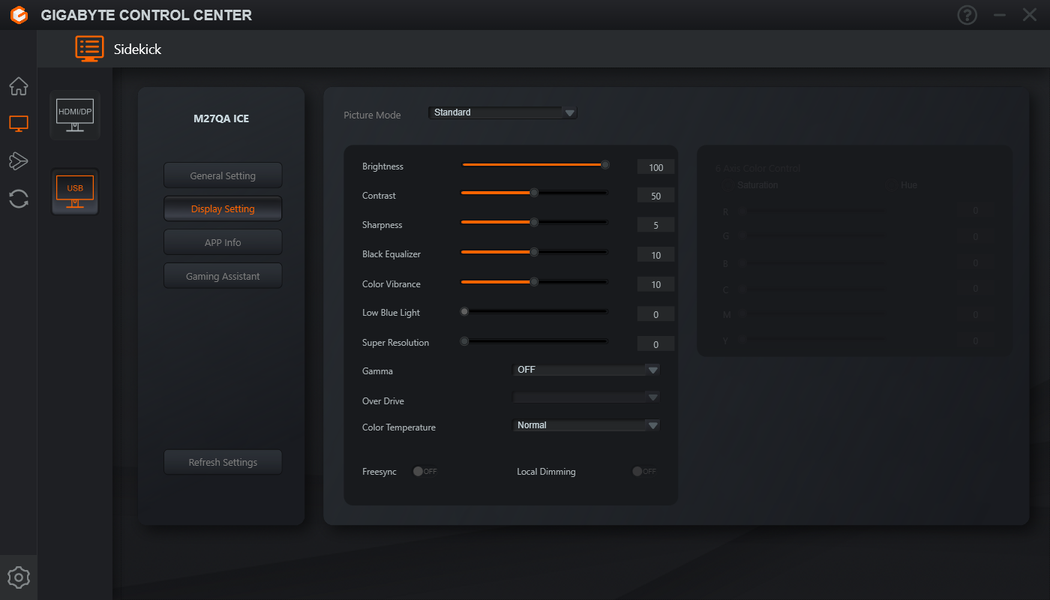The width and height of the screenshot is (1050, 600).
Task: Open the Gamma dropdown
Action: (x=586, y=370)
